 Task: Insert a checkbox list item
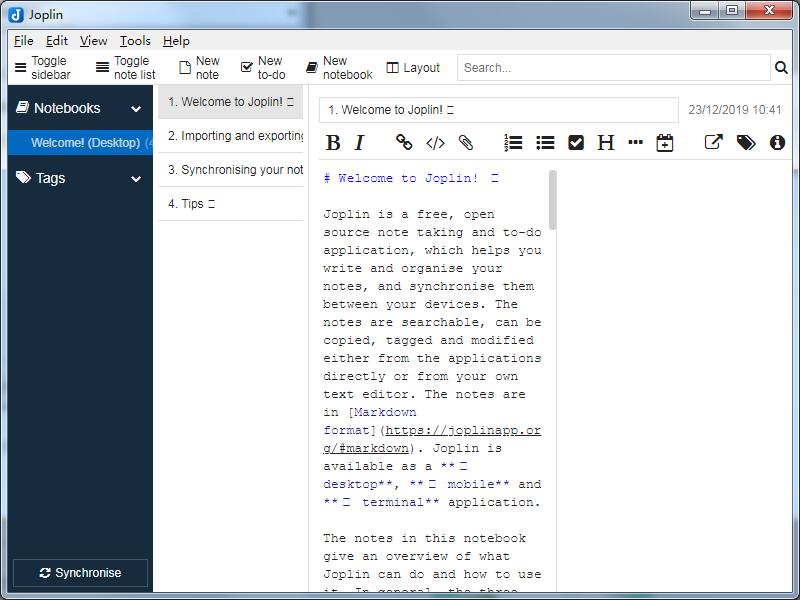tap(576, 143)
